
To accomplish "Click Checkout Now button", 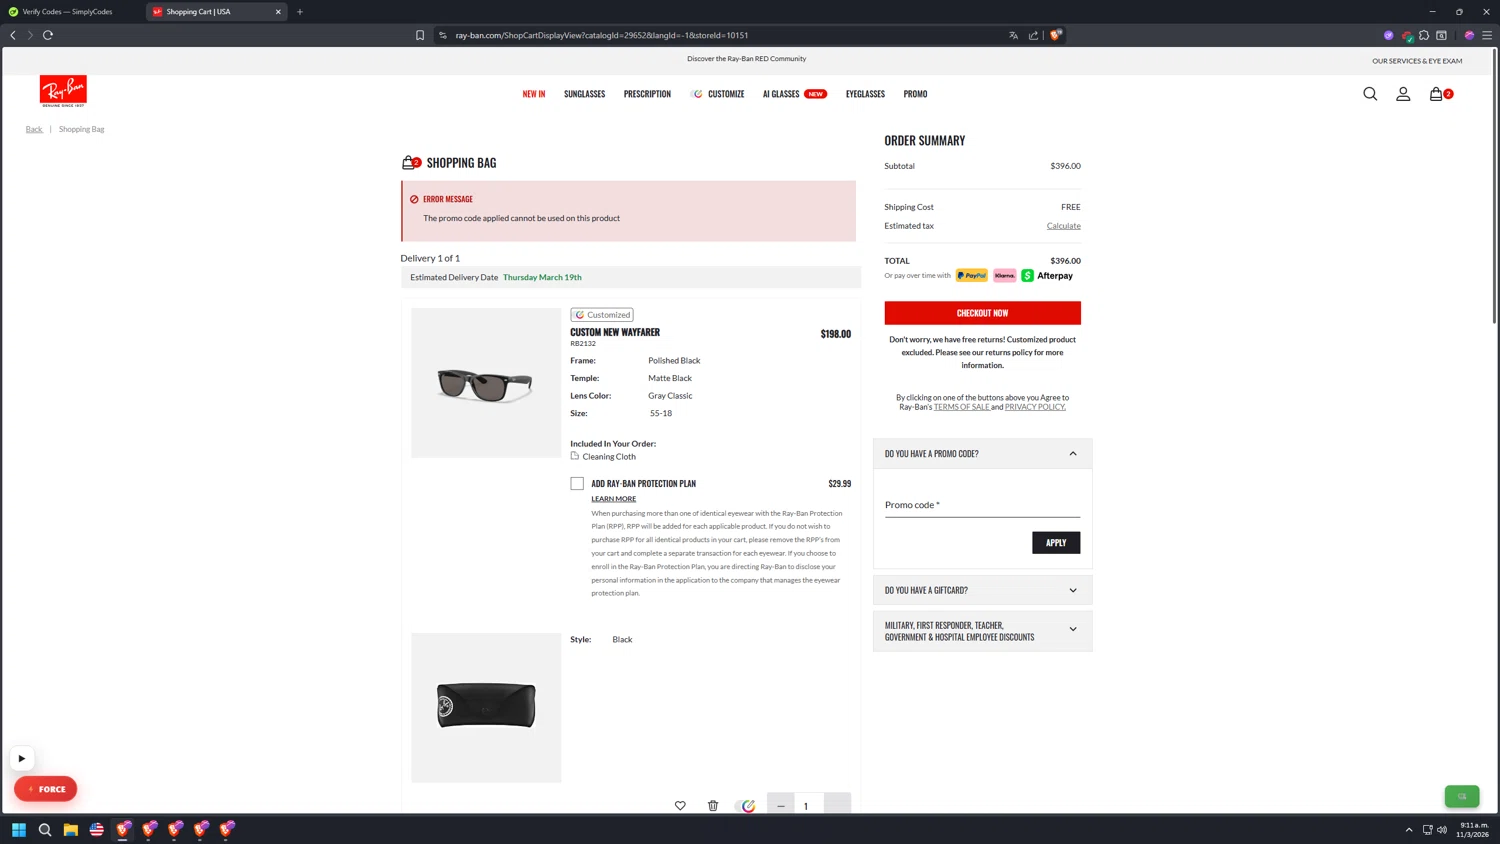I will (982, 313).
